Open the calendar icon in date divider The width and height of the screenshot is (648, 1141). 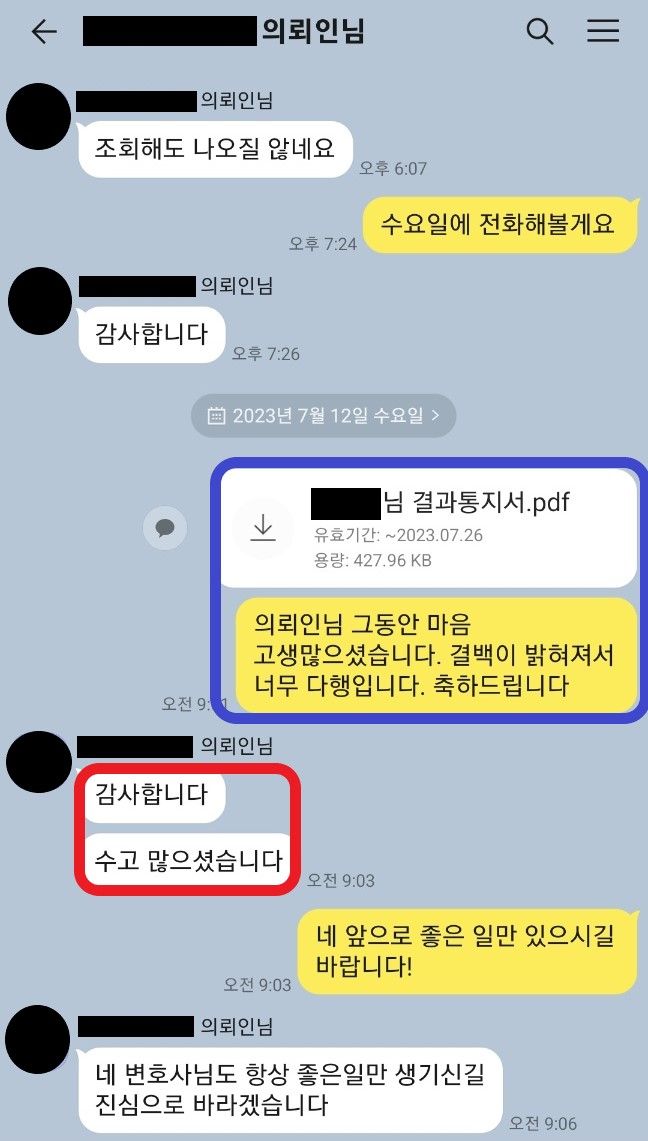(216, 416)
